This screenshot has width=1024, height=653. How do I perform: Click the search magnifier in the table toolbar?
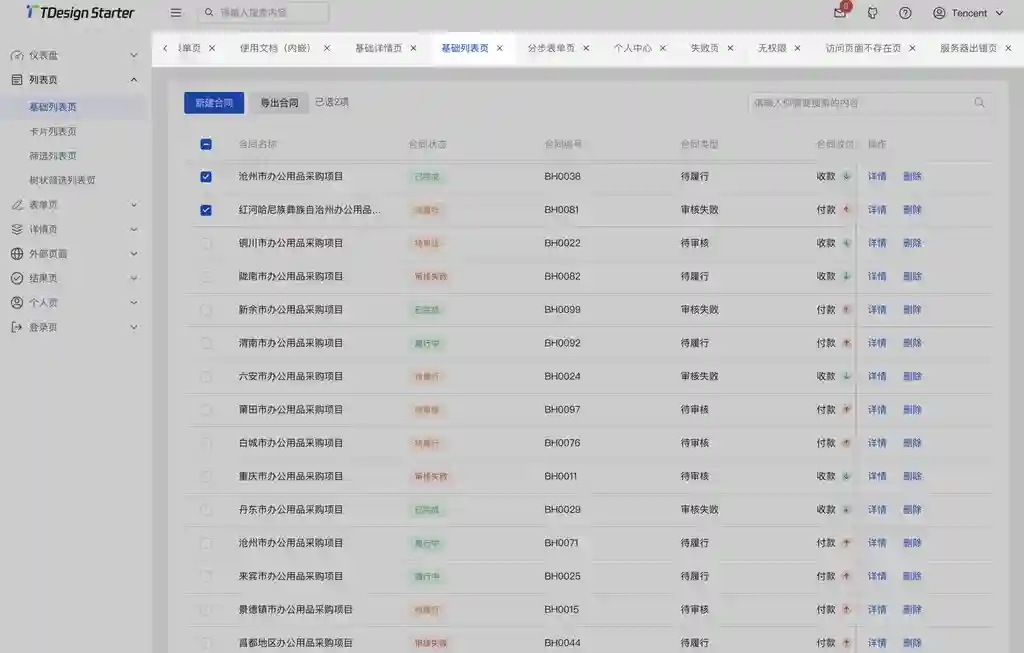point(979,102)
